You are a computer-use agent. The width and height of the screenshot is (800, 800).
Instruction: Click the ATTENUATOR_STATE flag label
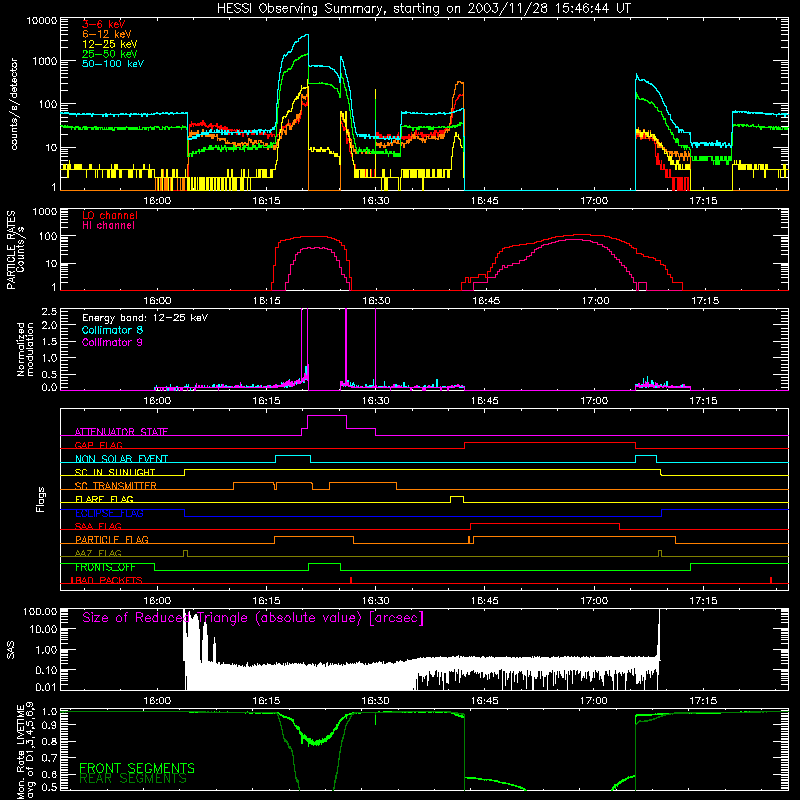tap(121, 432)
